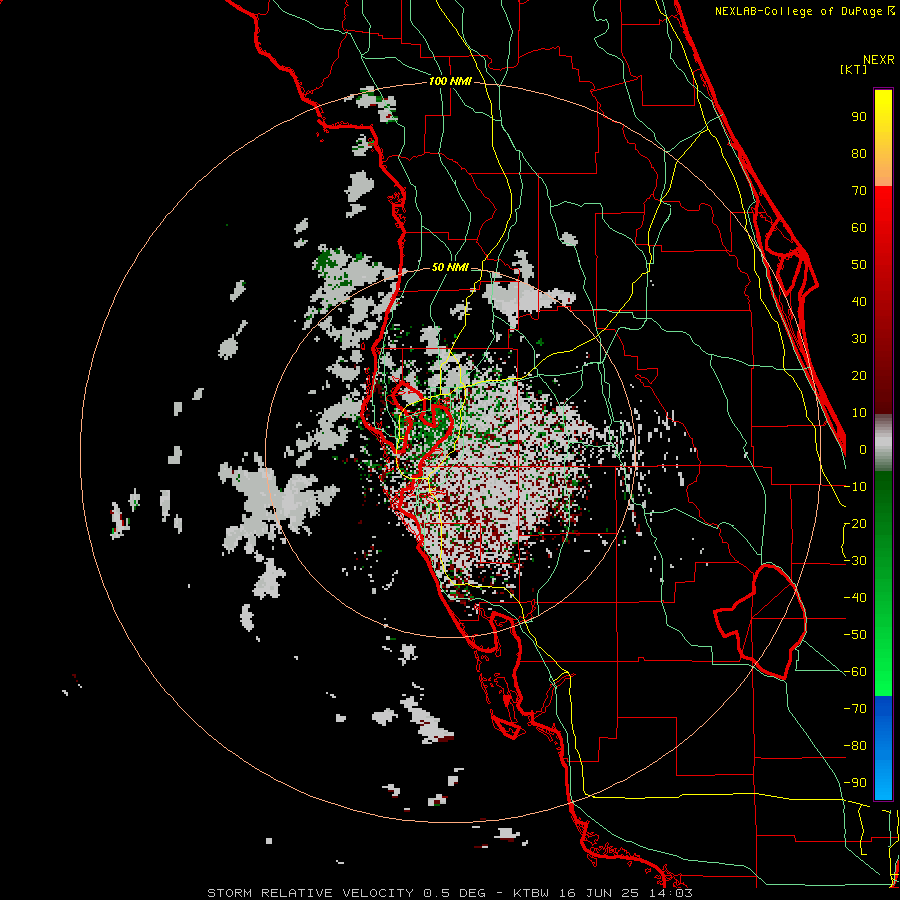This screenshot has height=900, width=900.
Task: Click the "20" value on the velocity scale
Action: click(x=859, y=375)
